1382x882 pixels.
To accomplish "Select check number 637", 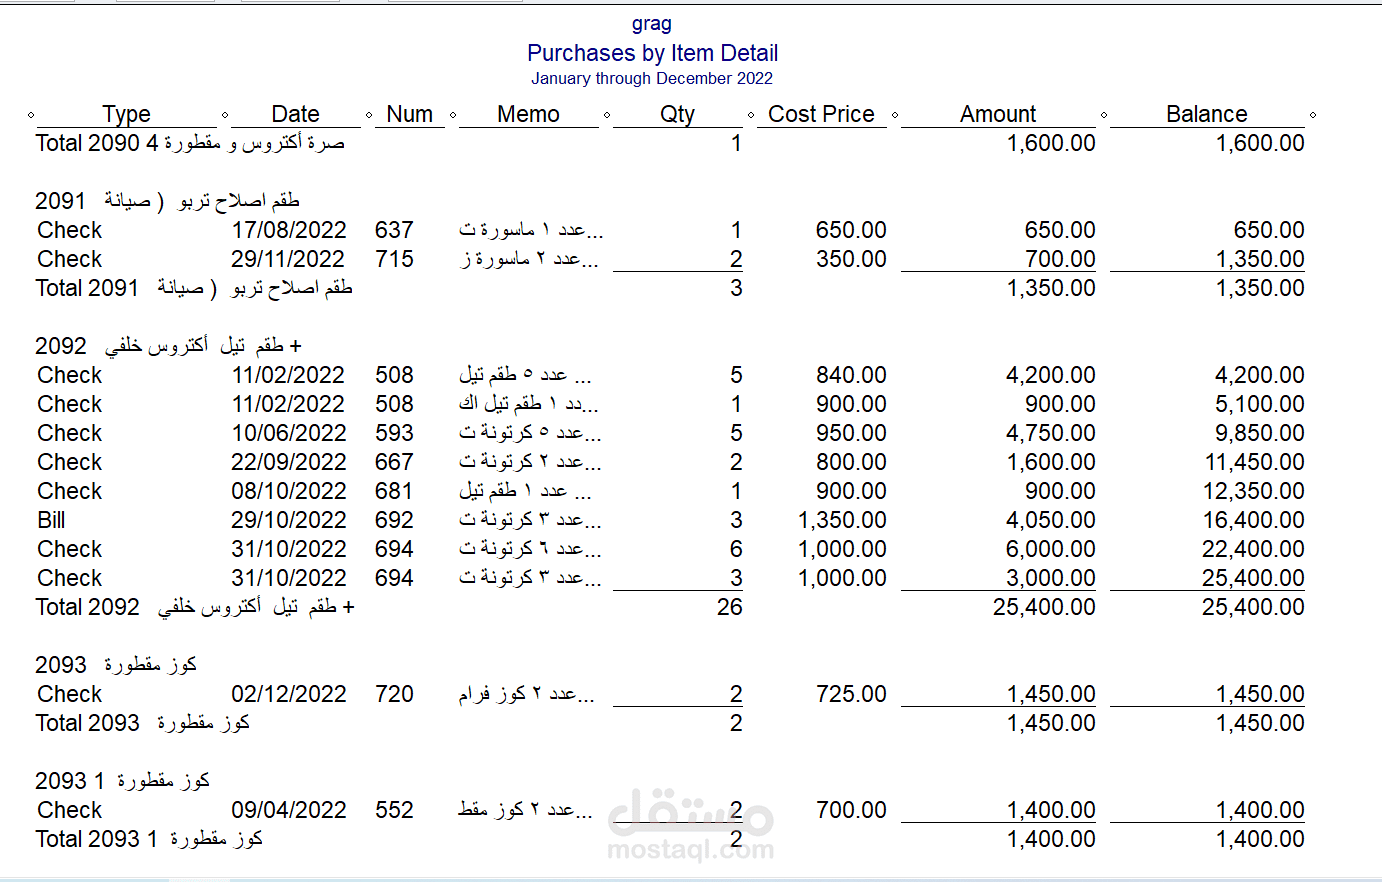I will tap(394, 230).
